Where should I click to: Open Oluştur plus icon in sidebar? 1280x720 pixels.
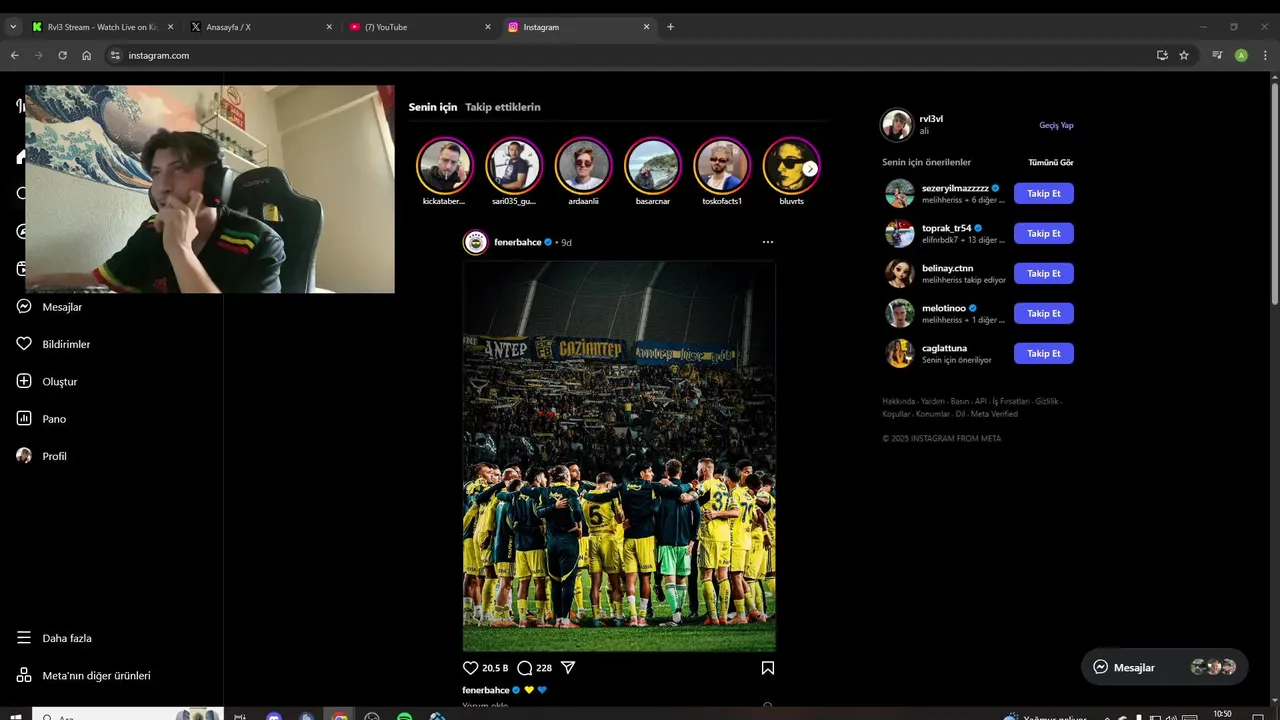tap(24, 381)
